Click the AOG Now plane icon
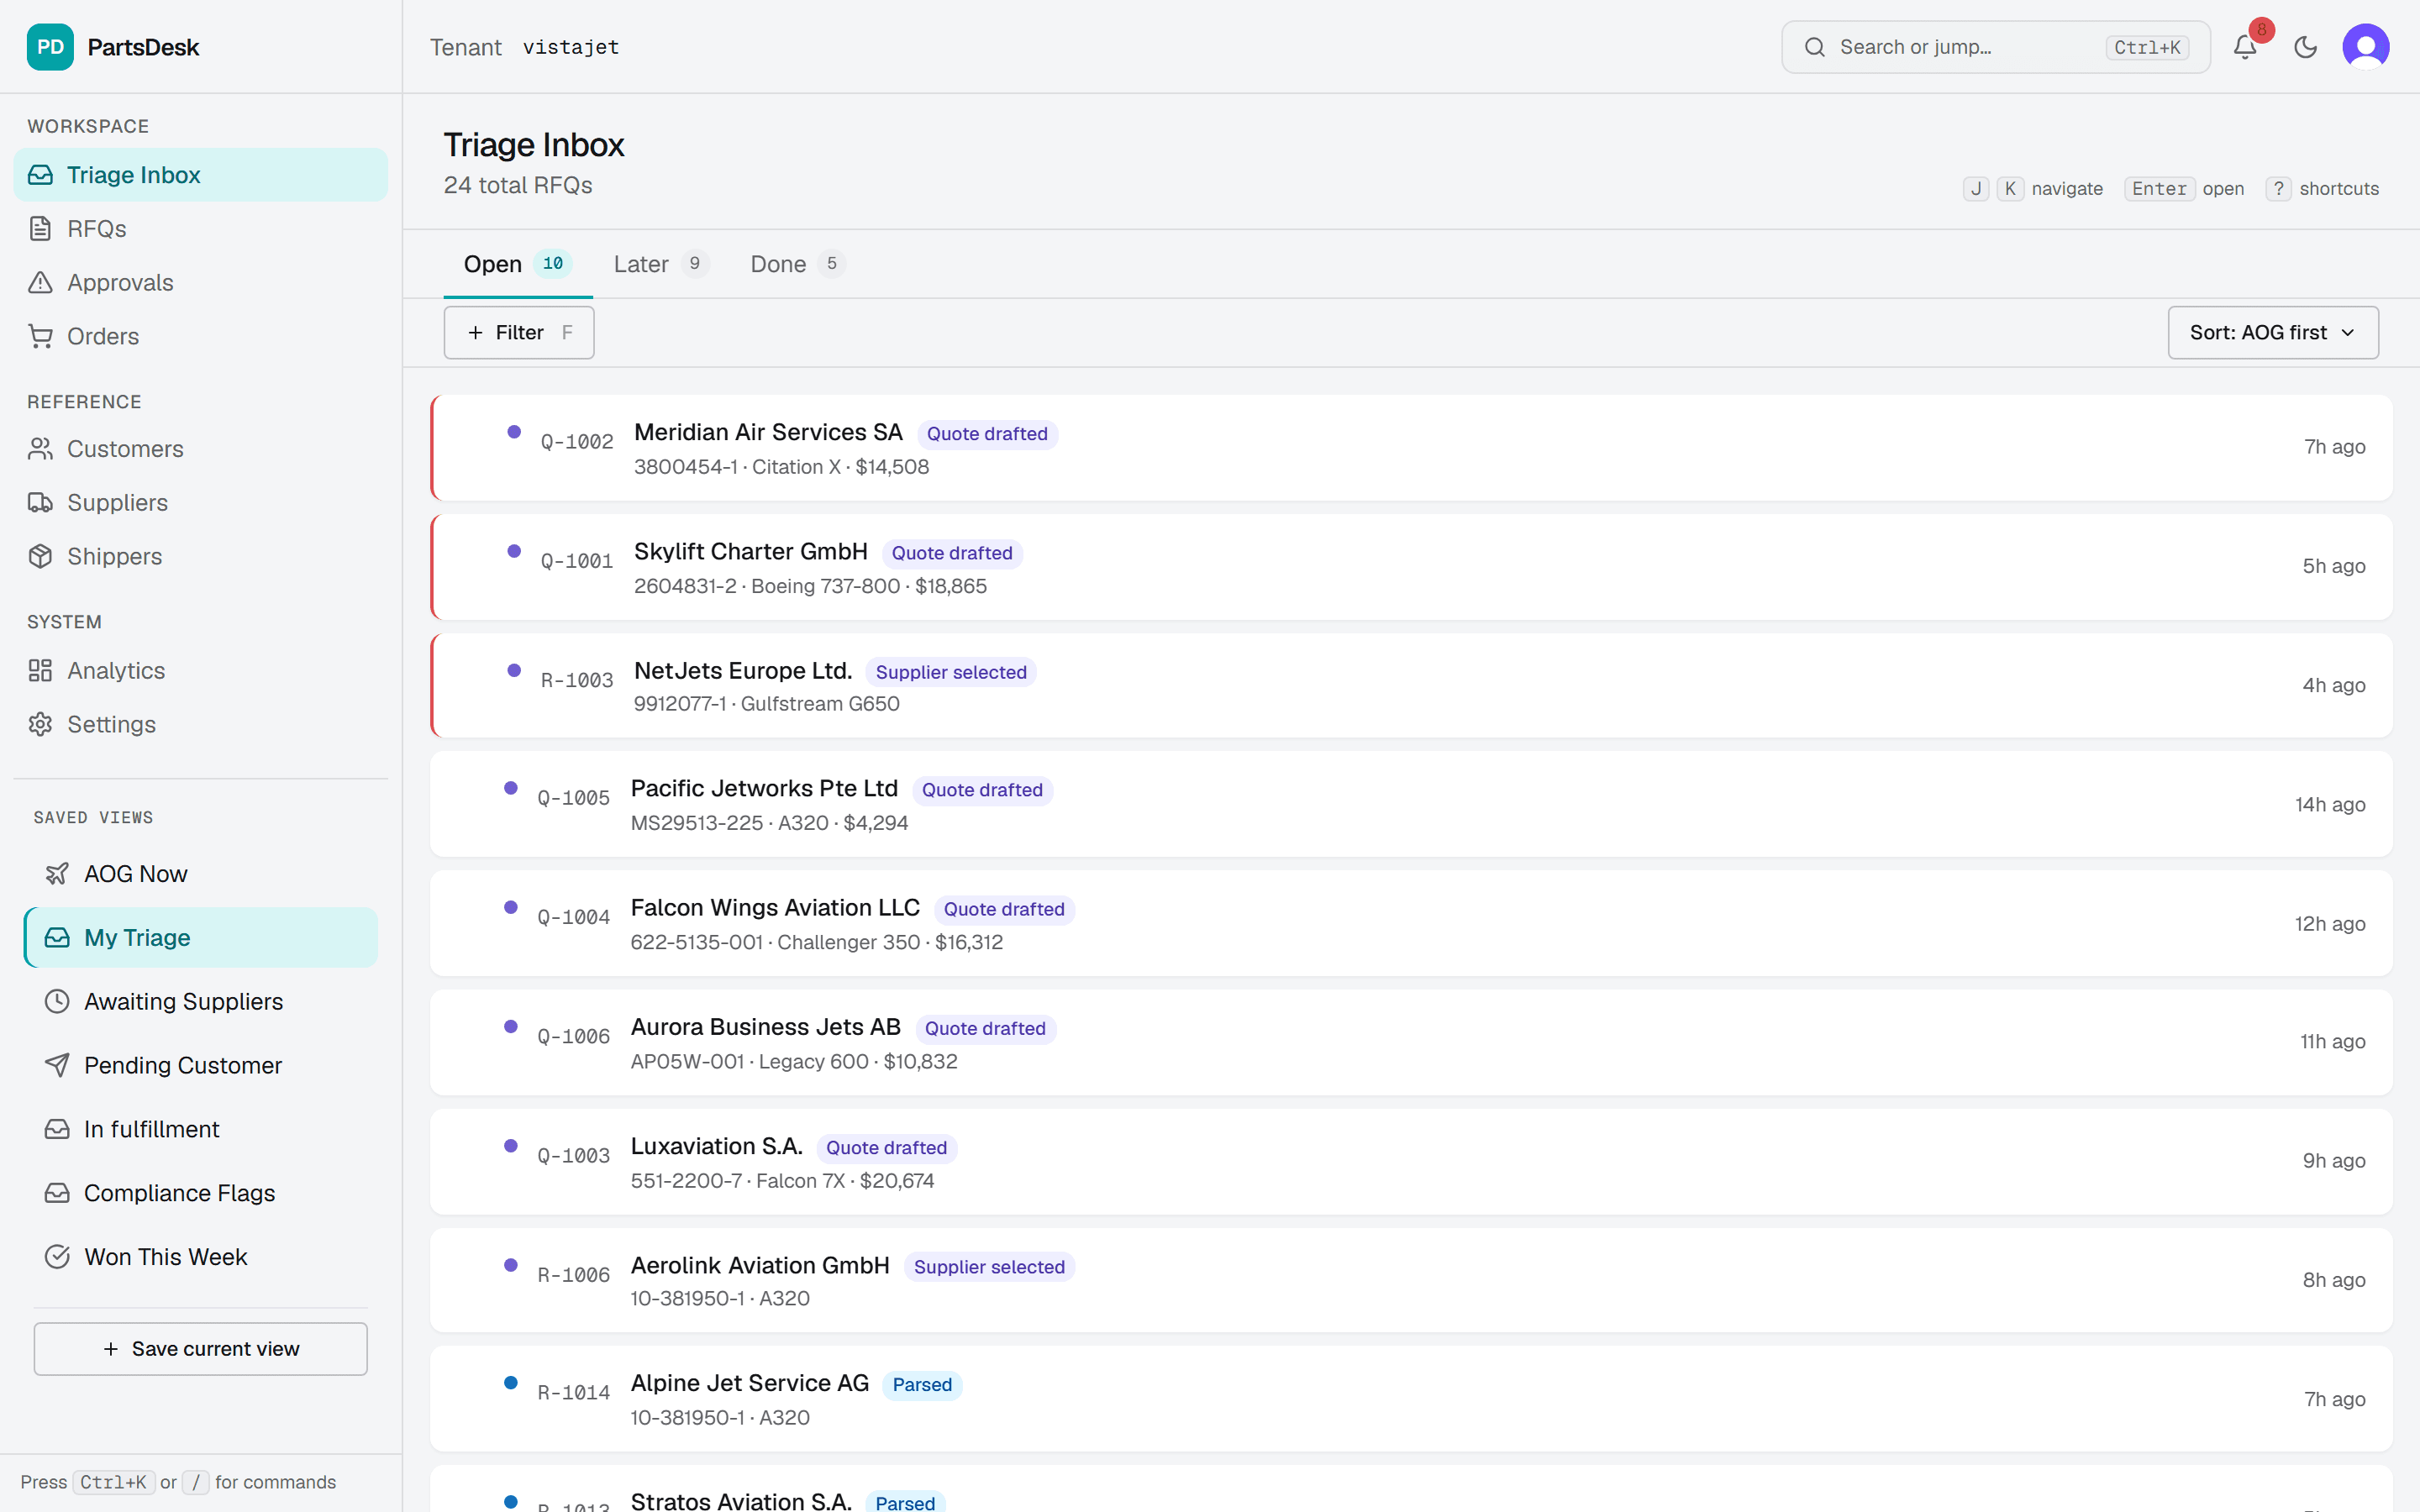 [57, 874]
